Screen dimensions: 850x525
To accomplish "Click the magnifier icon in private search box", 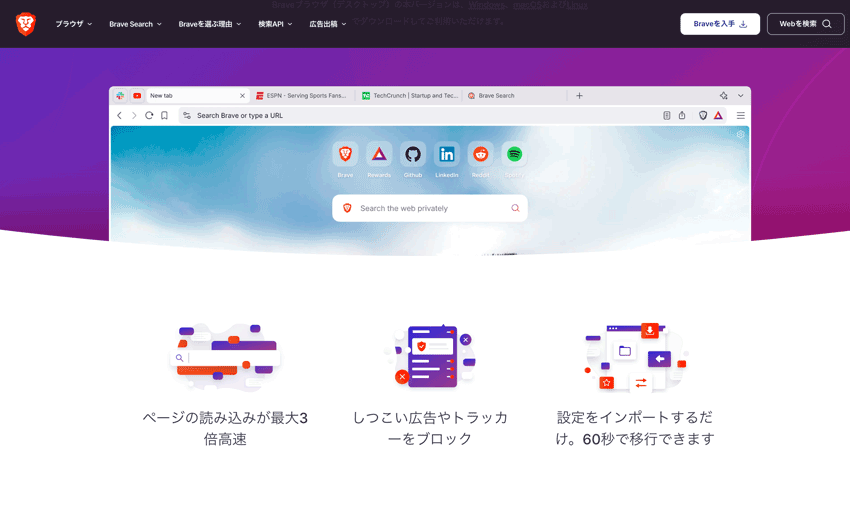I will pyautogui.click(x=515, y=208).
